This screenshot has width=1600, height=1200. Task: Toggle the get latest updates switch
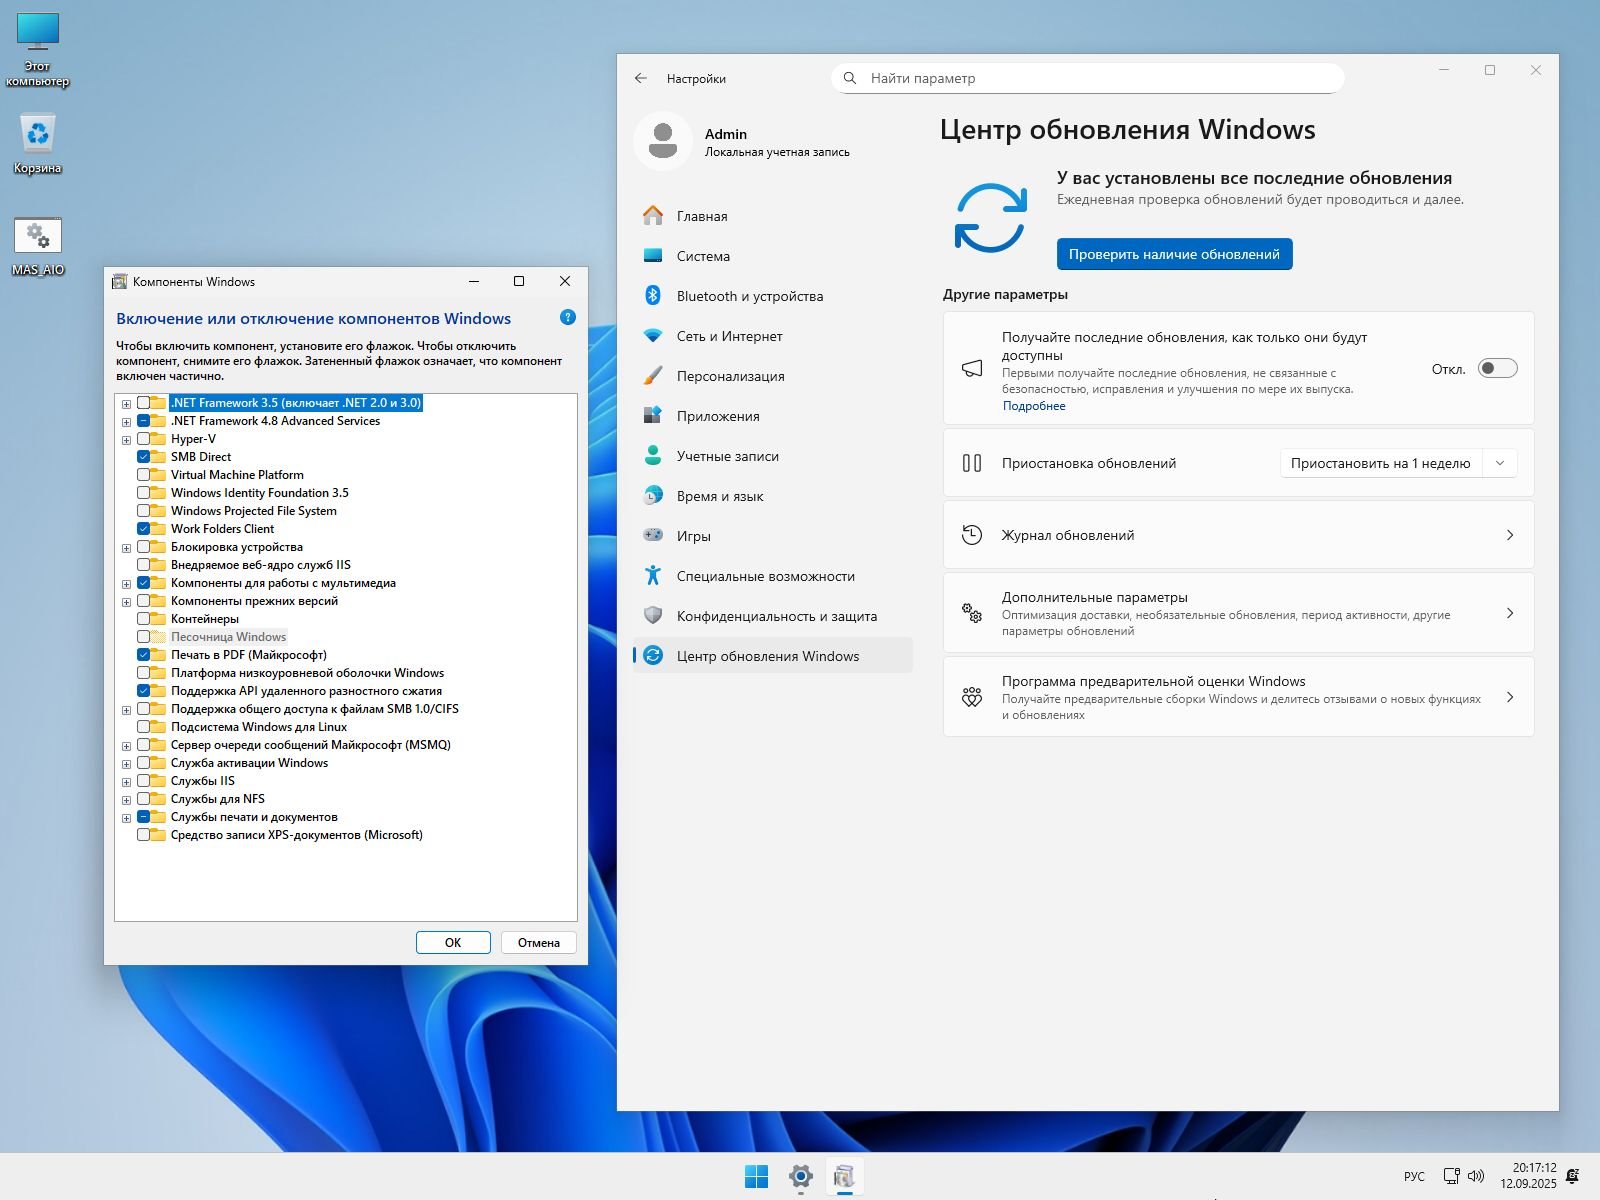pos(1497,369)
